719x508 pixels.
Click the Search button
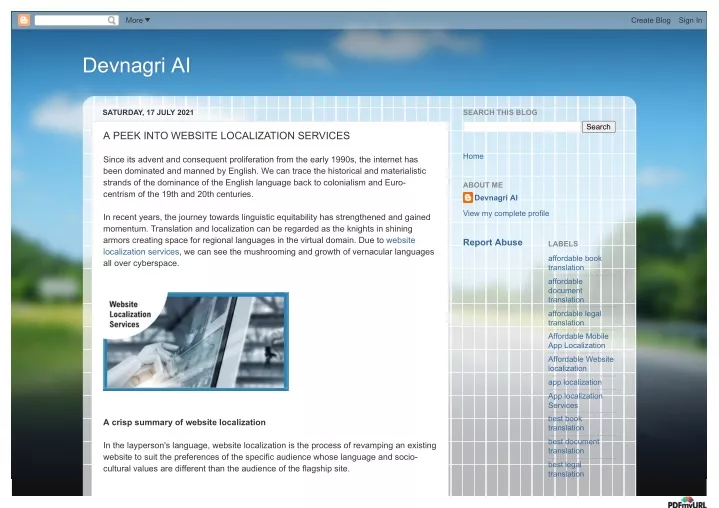tap(598, 127)
